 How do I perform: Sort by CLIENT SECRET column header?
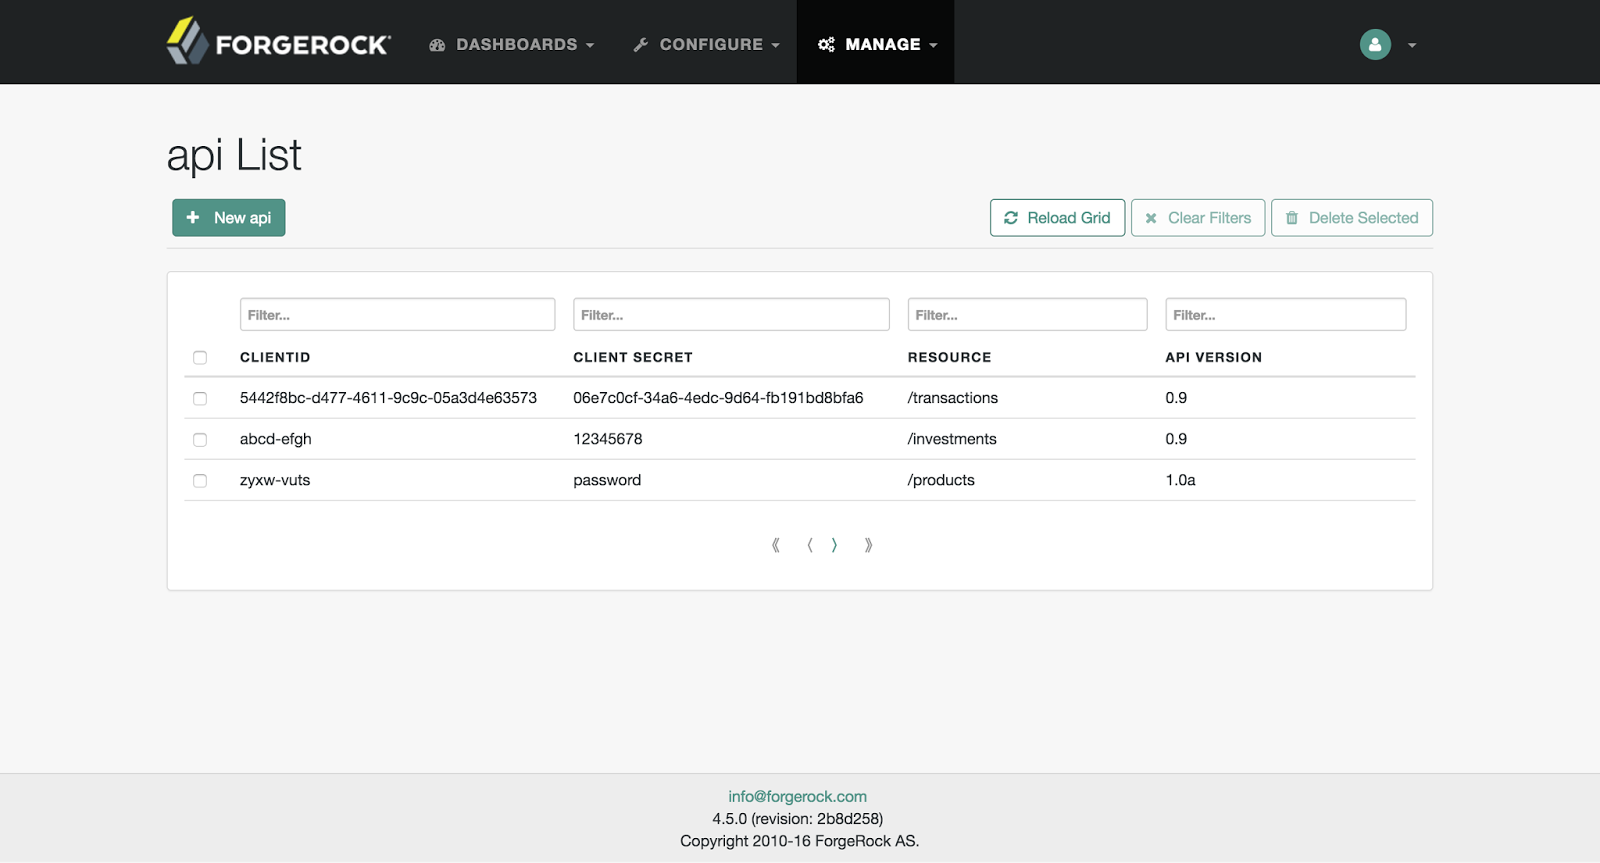[x=633, y=357]
